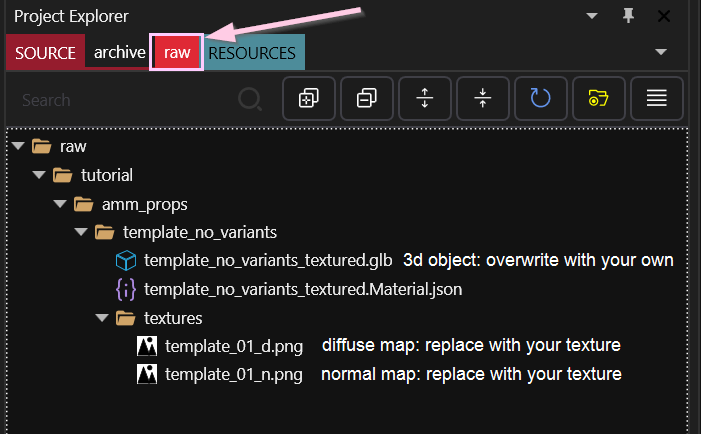
Task: Click the collapse all nodes toolbar icon
Action: pos(367,98)
